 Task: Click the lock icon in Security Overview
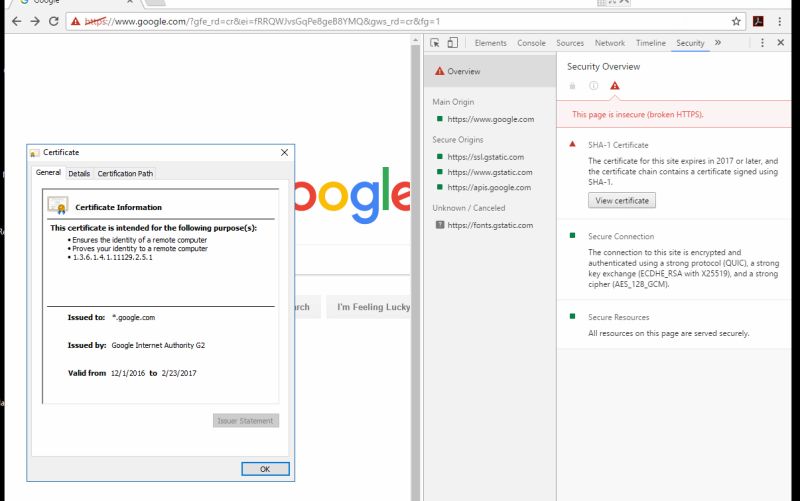click(572, 86)
